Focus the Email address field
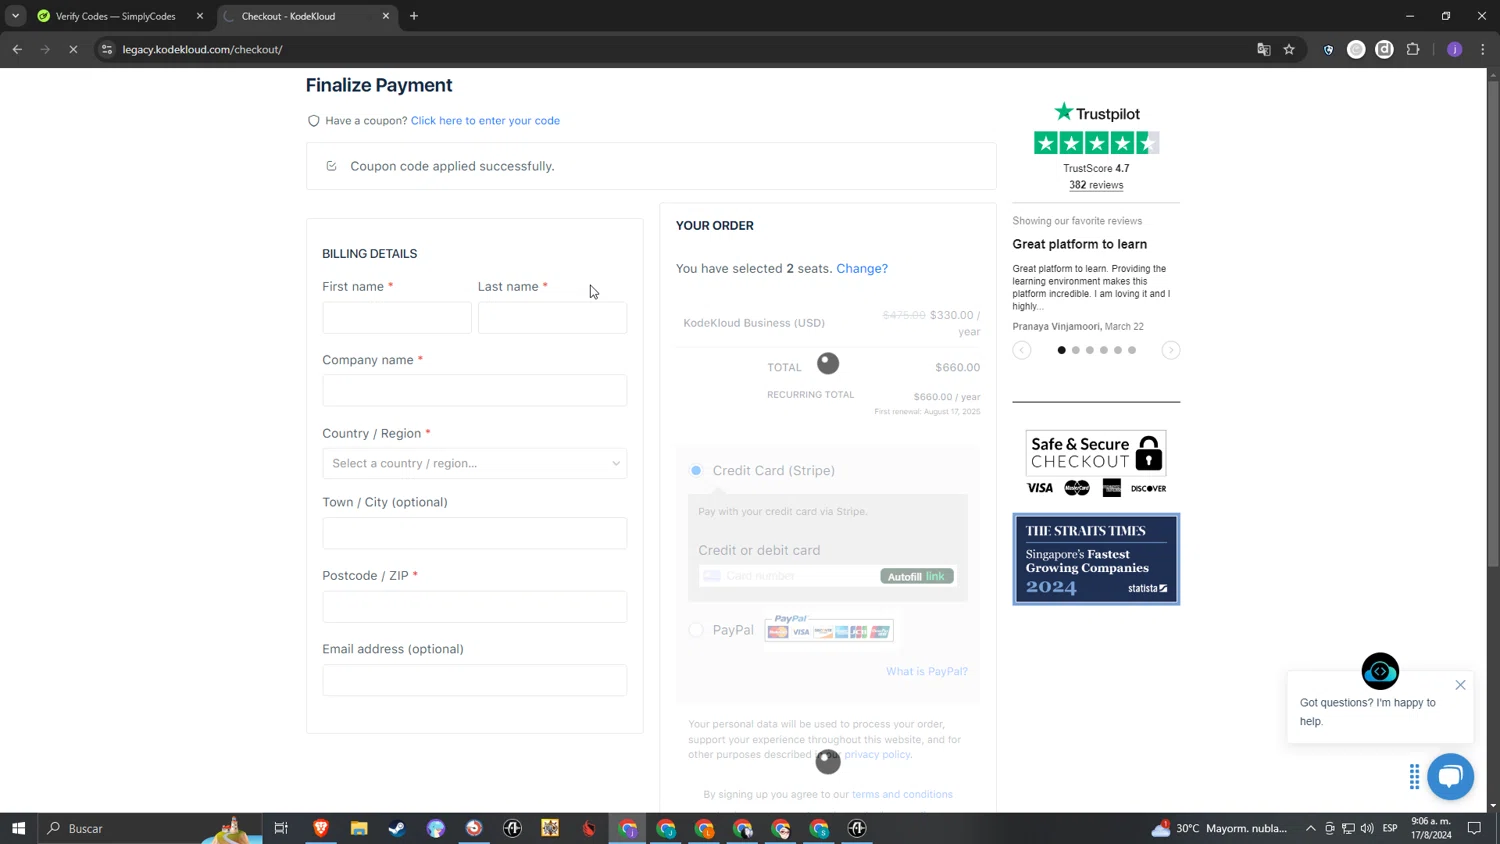 475,680
